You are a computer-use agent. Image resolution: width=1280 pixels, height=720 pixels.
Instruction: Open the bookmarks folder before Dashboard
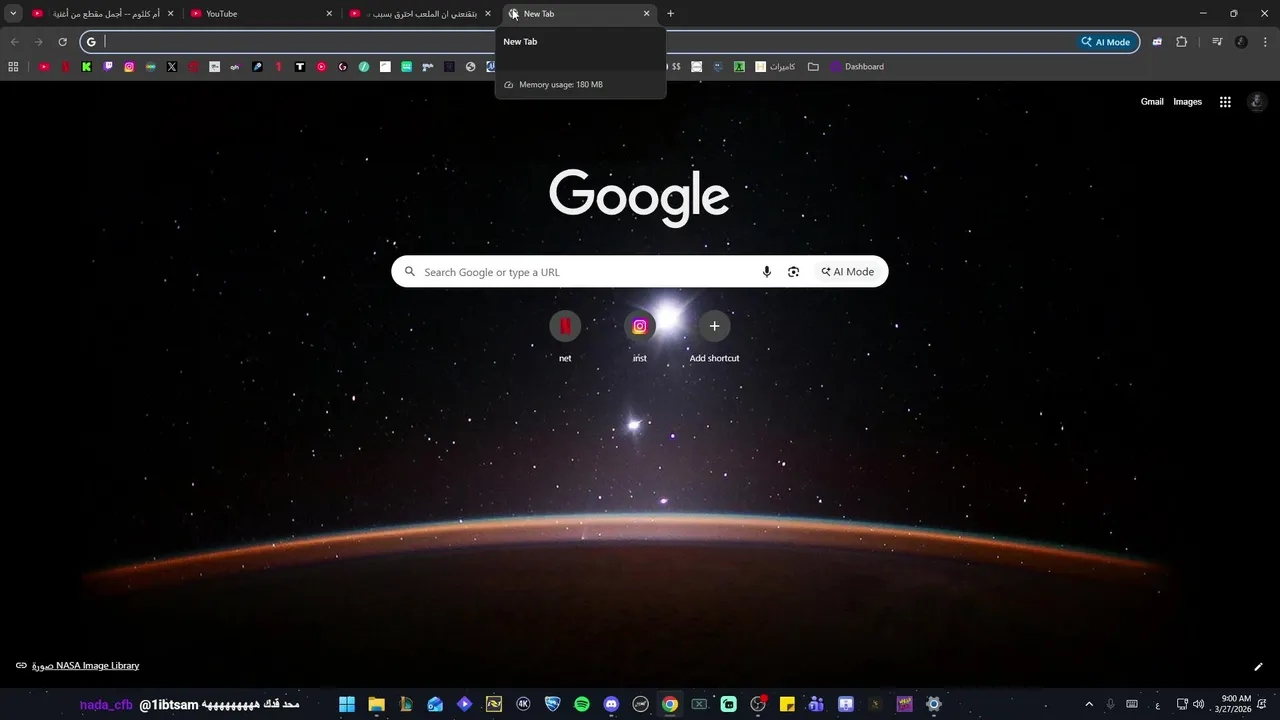pos(813,67)
